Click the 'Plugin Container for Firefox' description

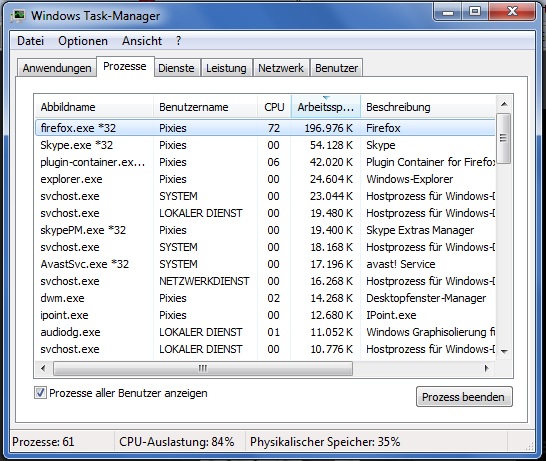click(430, 162)
